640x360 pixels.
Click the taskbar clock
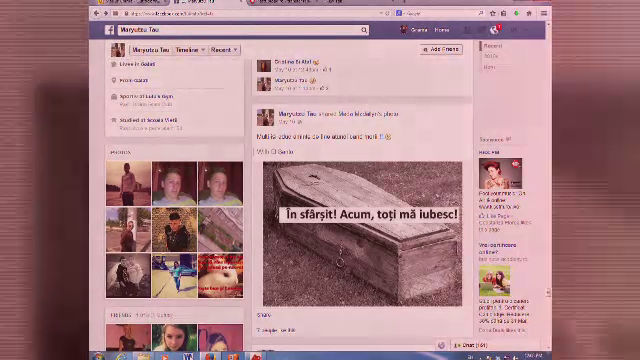[533, 356]
